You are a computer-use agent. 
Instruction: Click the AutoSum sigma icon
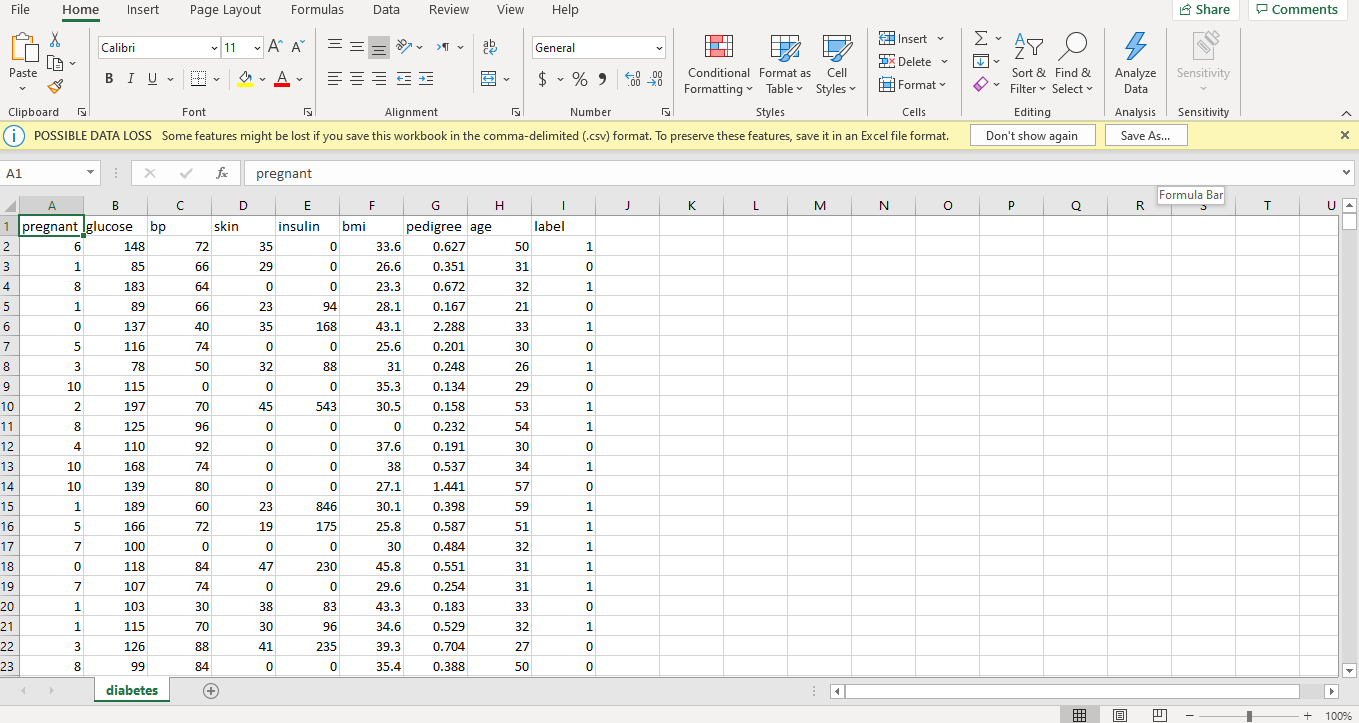[981, 39]
